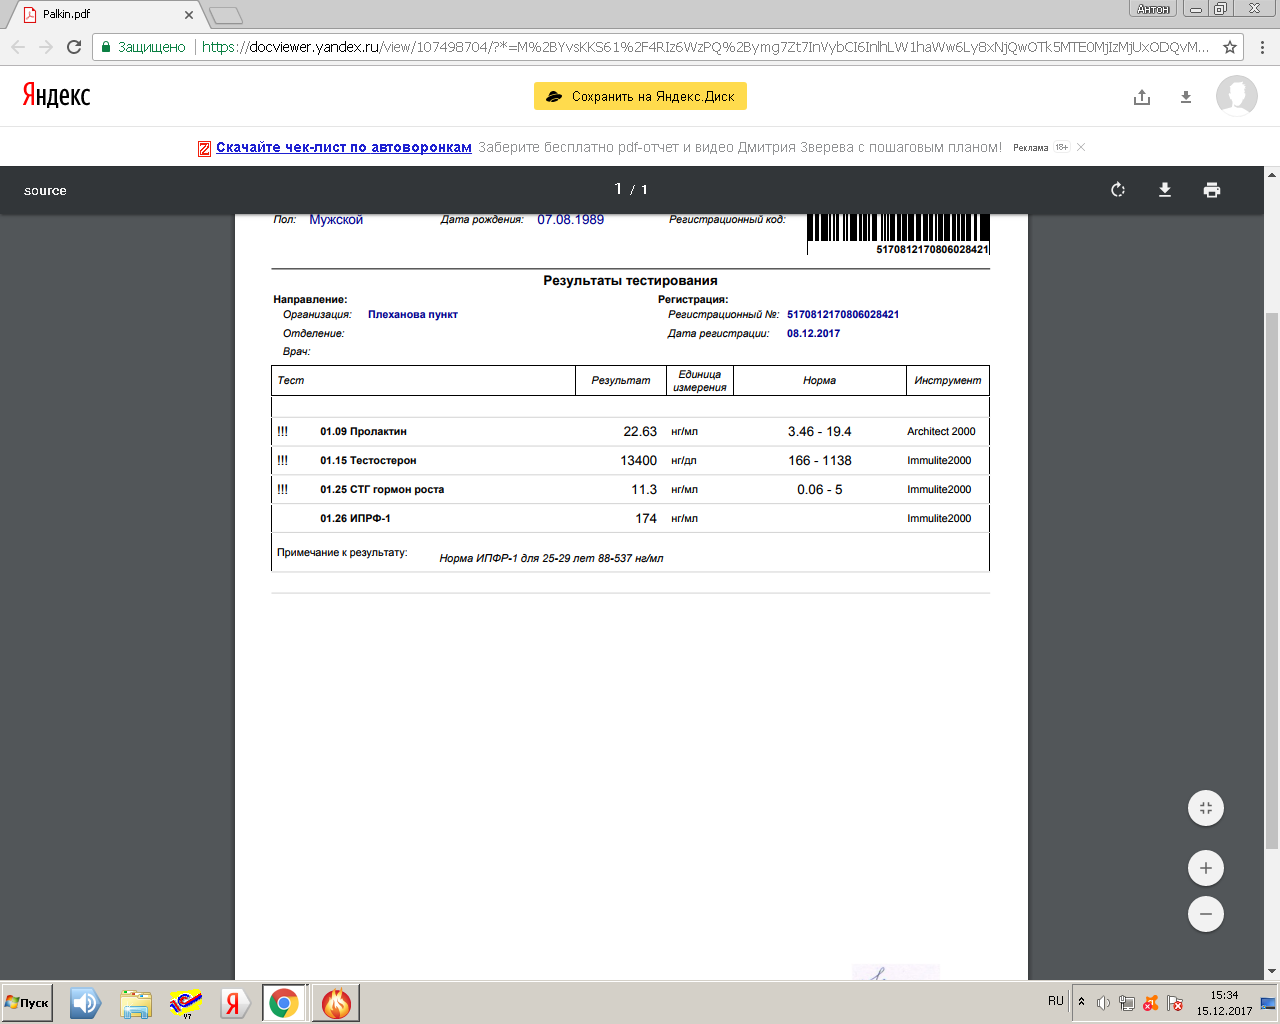Click download icon in Yandex header
The image size is (1280, 1024).
pos(1186,97)
